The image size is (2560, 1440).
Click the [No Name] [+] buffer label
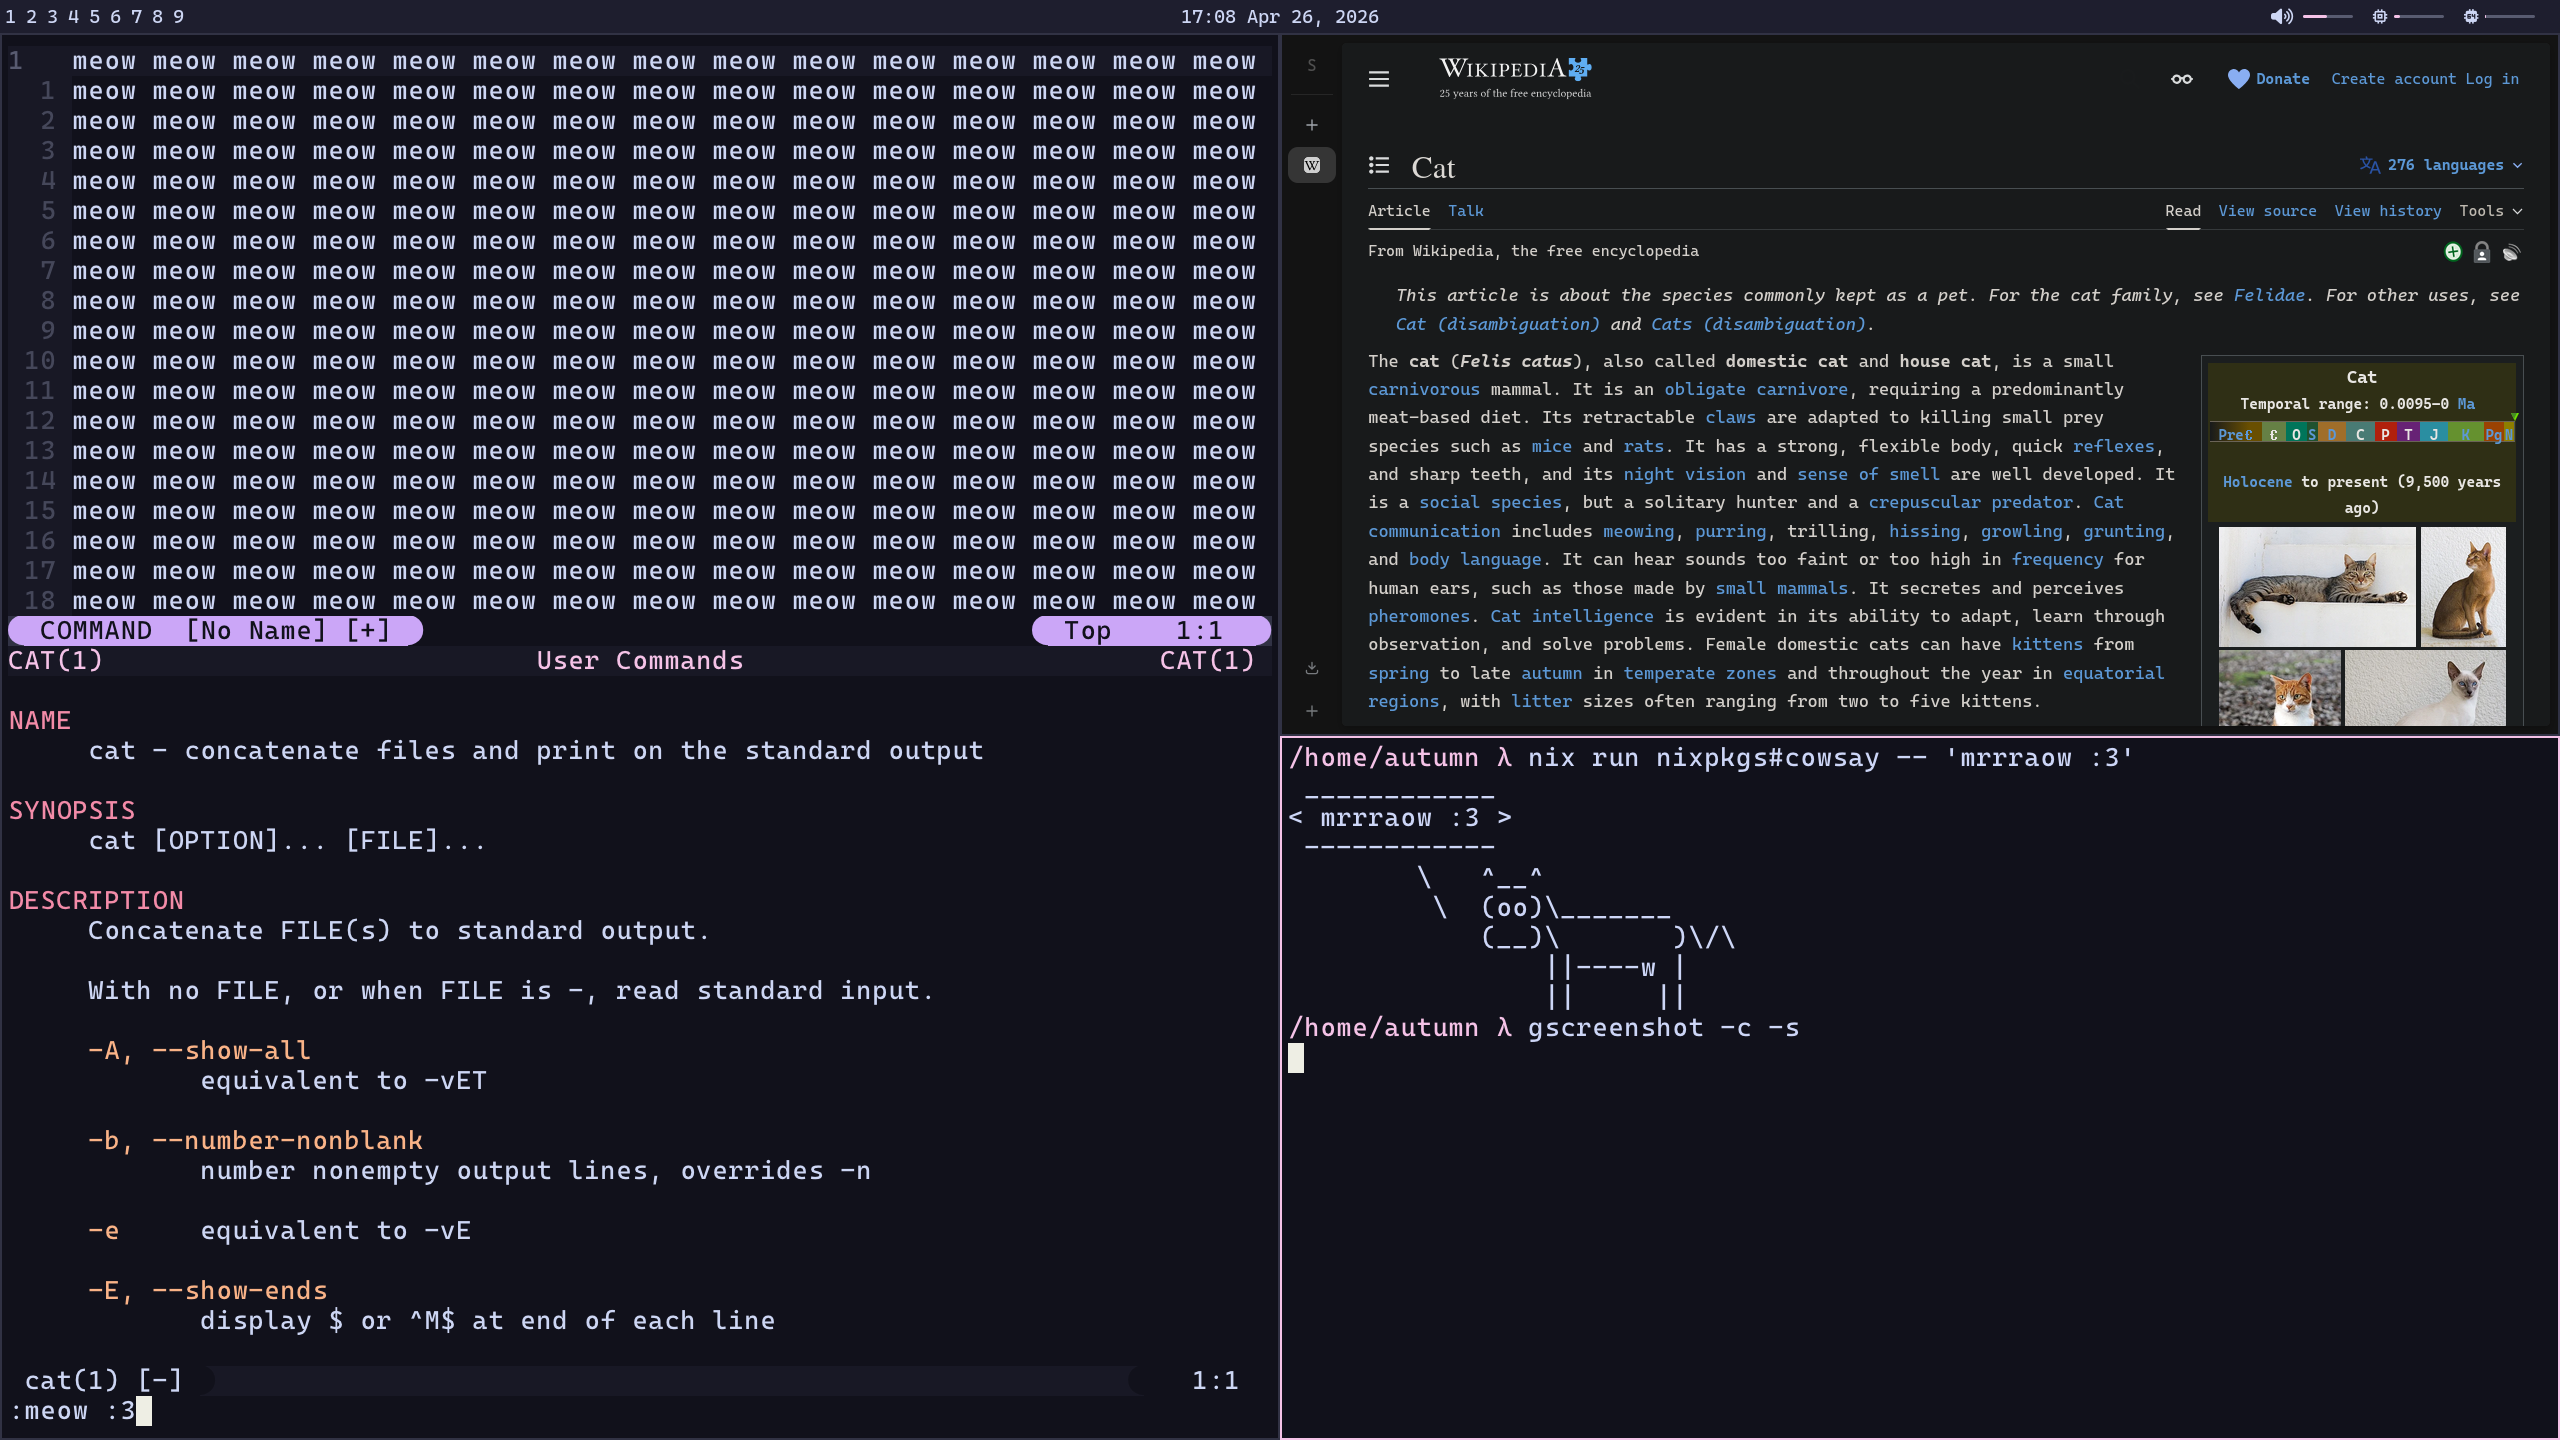(x=288, y=631)
